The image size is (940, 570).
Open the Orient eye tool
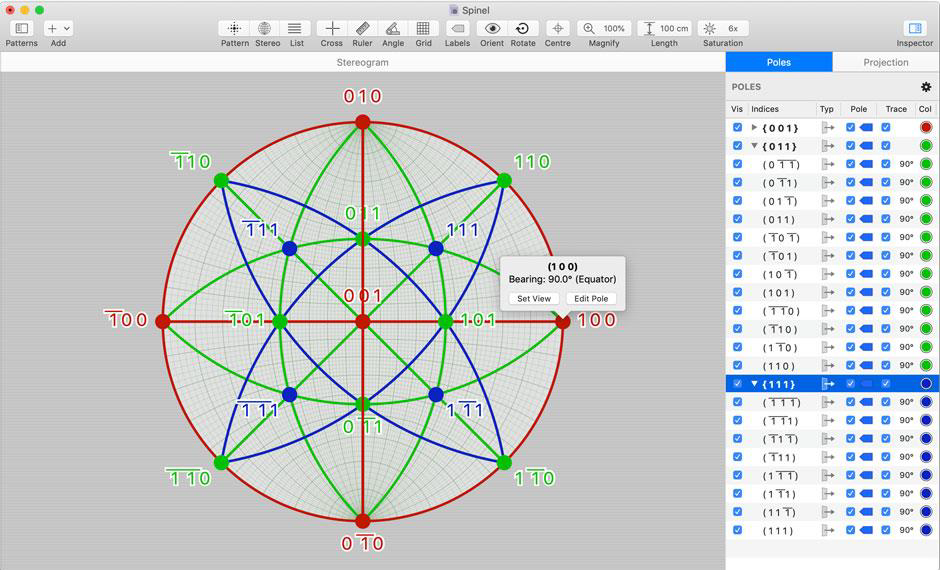(x=492, y=28)
